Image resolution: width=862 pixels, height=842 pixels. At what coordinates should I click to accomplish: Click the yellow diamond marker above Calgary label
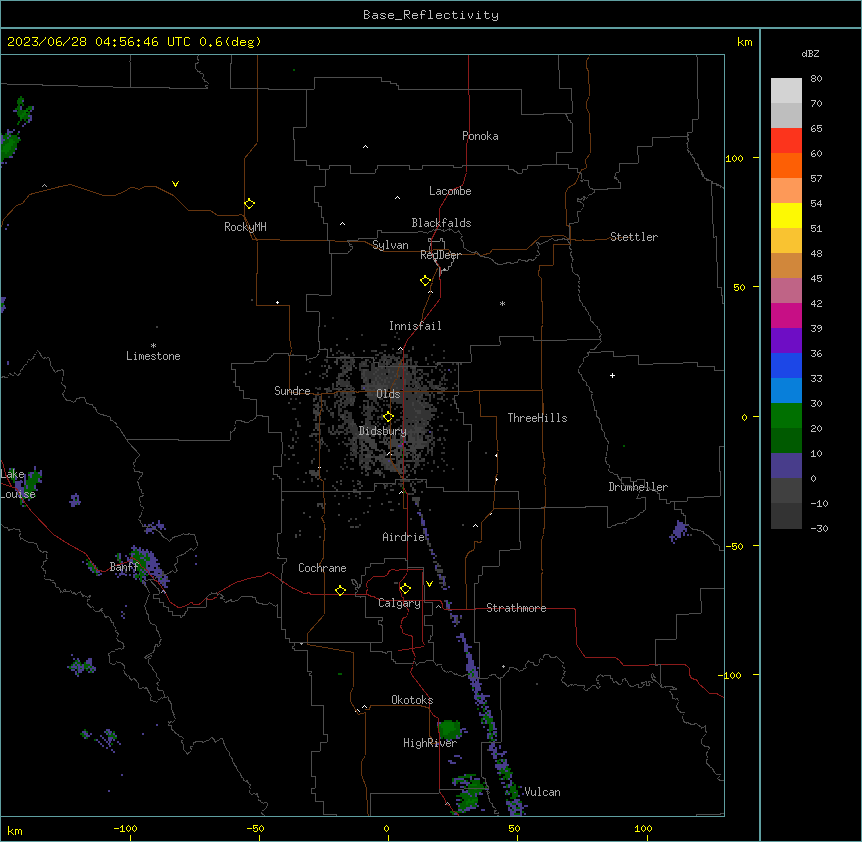[405, 589]
